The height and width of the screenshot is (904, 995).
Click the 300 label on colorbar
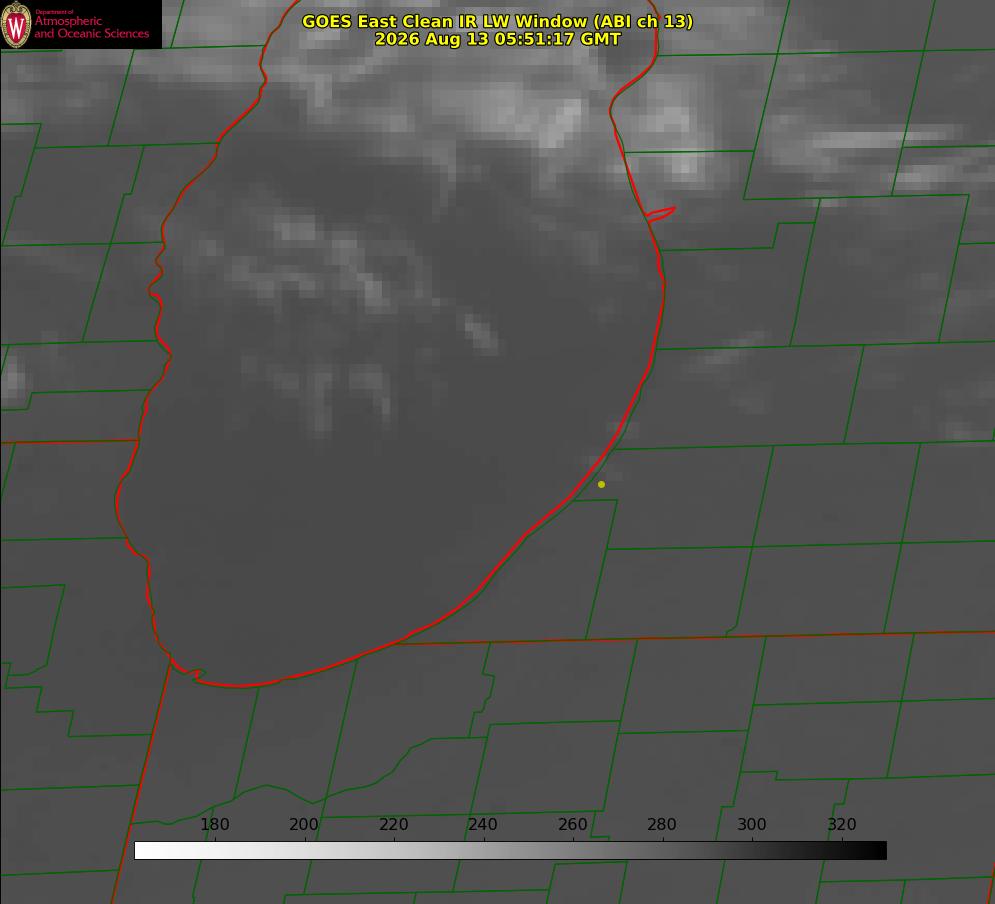tap(752, 824)
